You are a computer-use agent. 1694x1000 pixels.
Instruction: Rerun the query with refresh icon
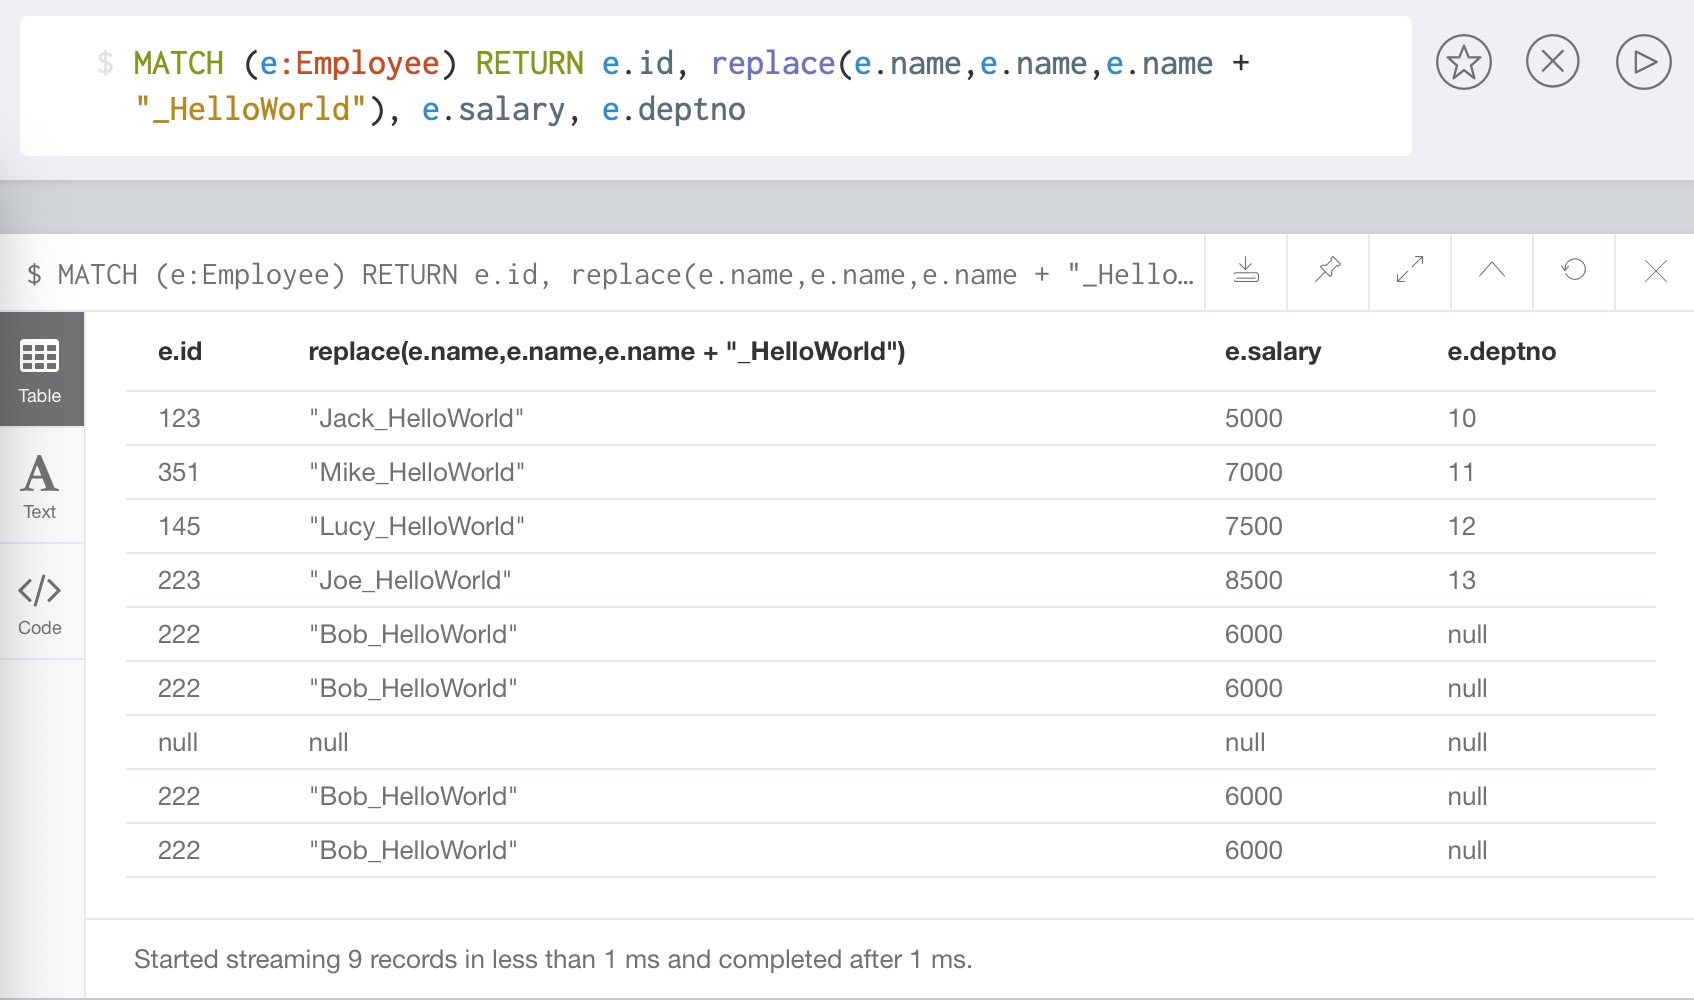1574,271
